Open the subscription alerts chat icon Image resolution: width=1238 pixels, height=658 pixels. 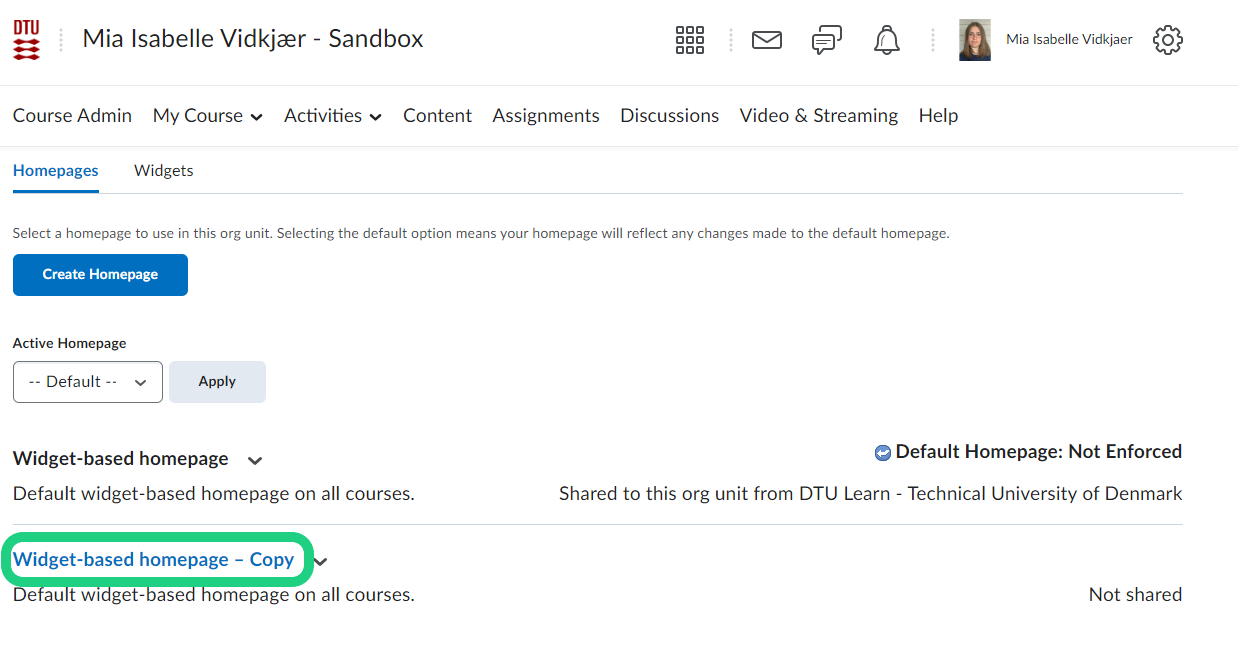coord(826,40)
